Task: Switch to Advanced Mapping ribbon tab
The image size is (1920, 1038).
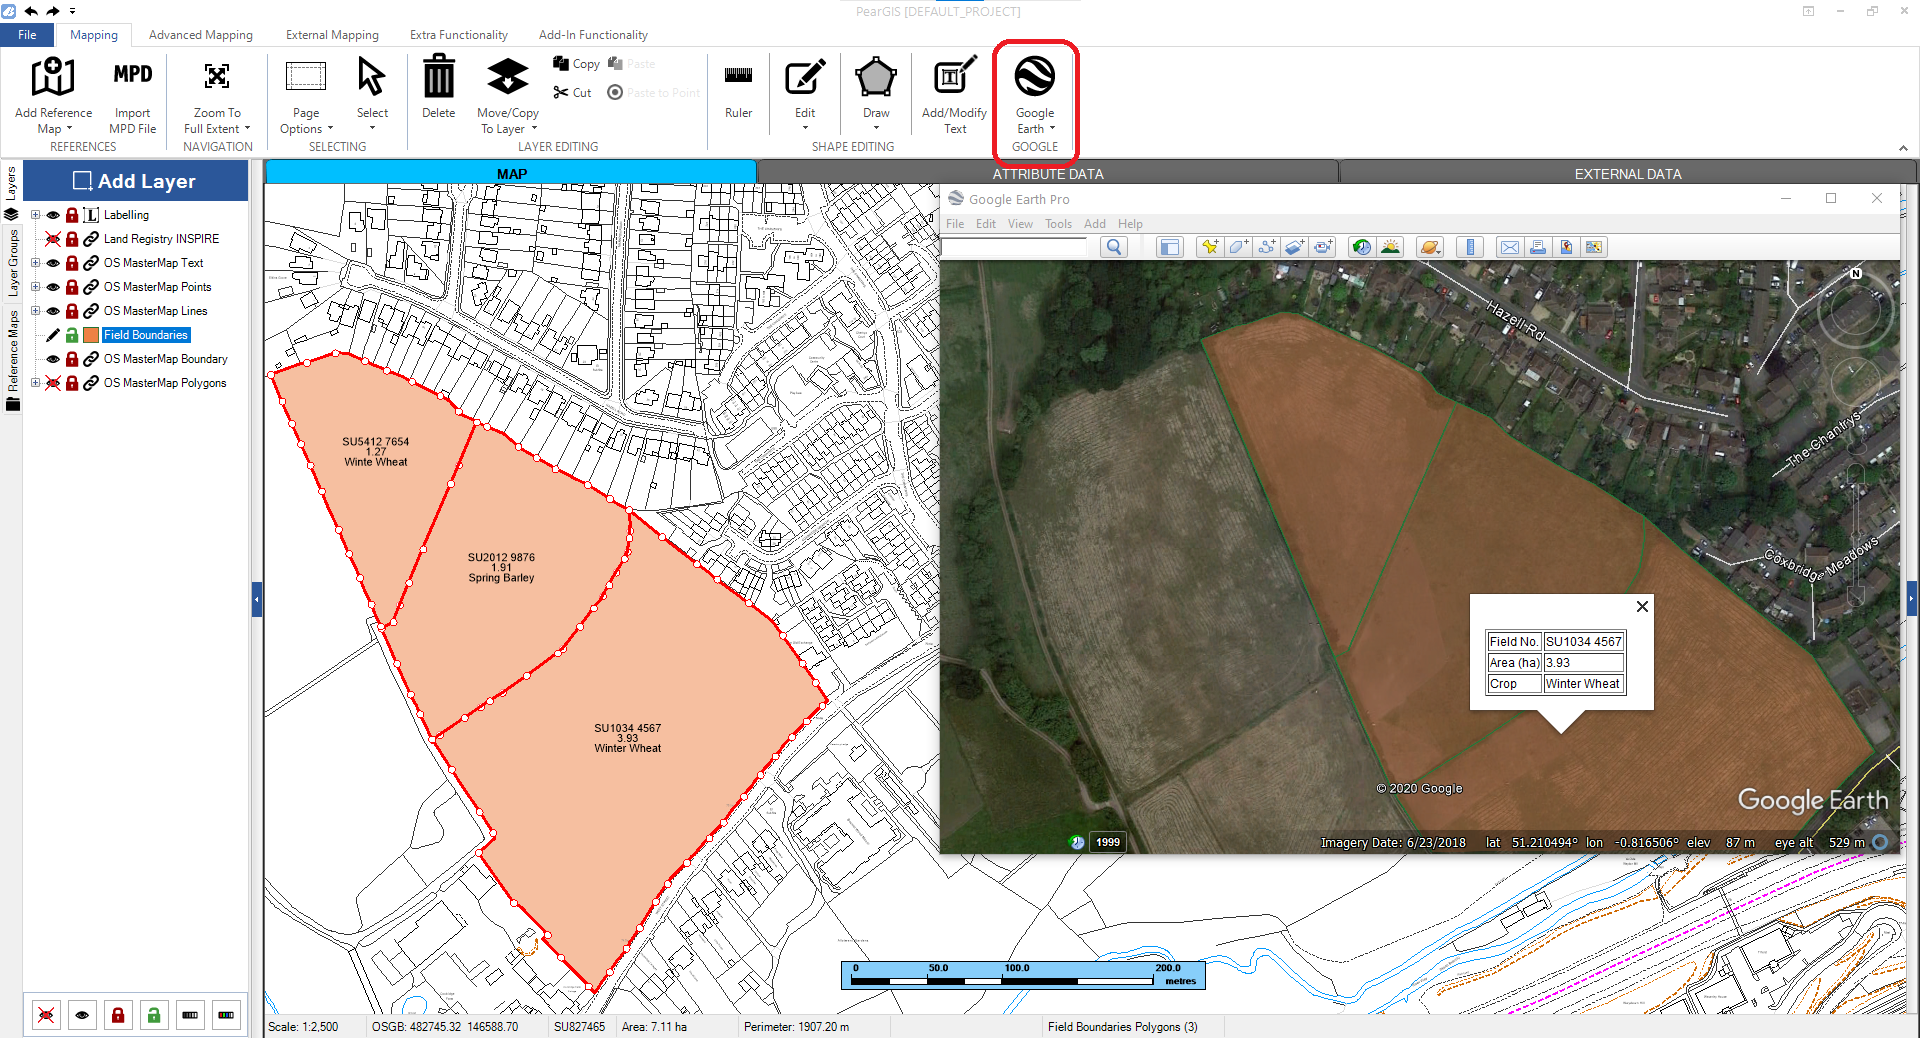Action: (x=201, y=35)
